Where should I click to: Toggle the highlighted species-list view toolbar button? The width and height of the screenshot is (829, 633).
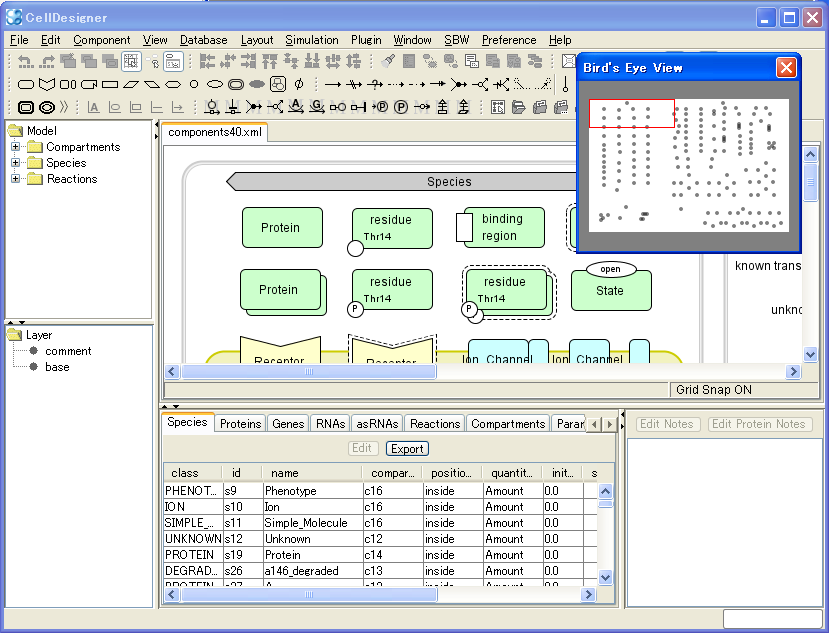pos(173,62)
